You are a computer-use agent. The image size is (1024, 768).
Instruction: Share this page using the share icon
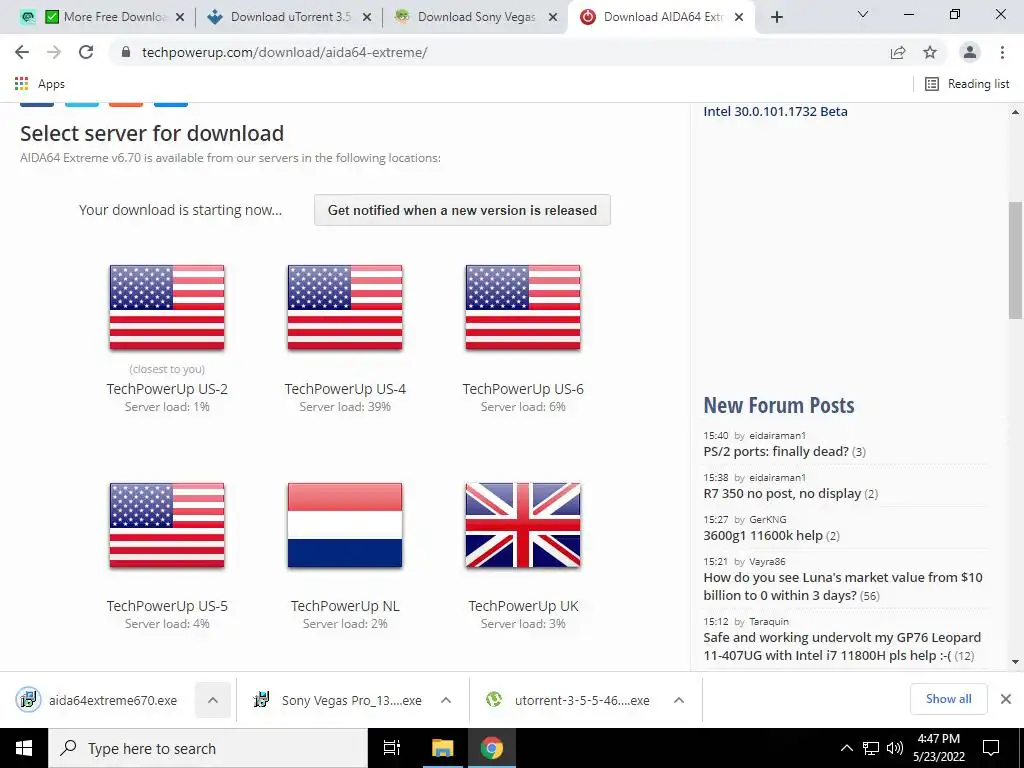tap(898, 52)
